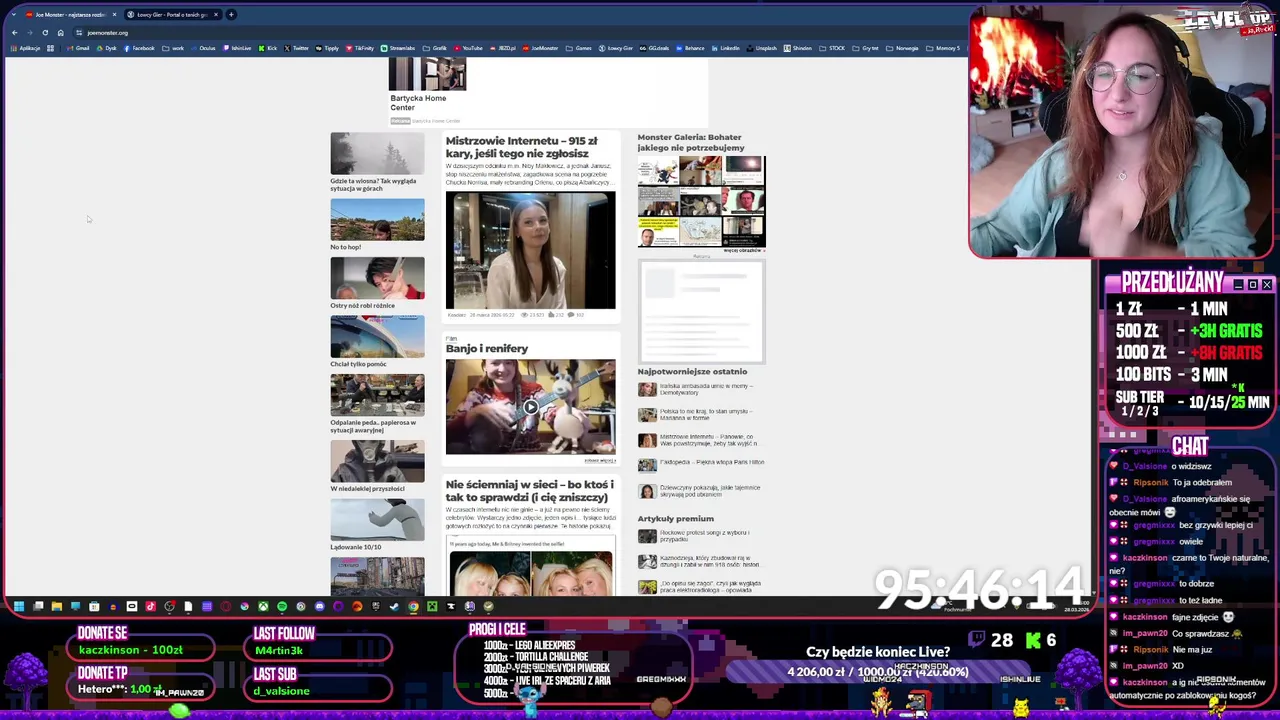Open the Grafik bookmarks folder

(x=435, y=48)
